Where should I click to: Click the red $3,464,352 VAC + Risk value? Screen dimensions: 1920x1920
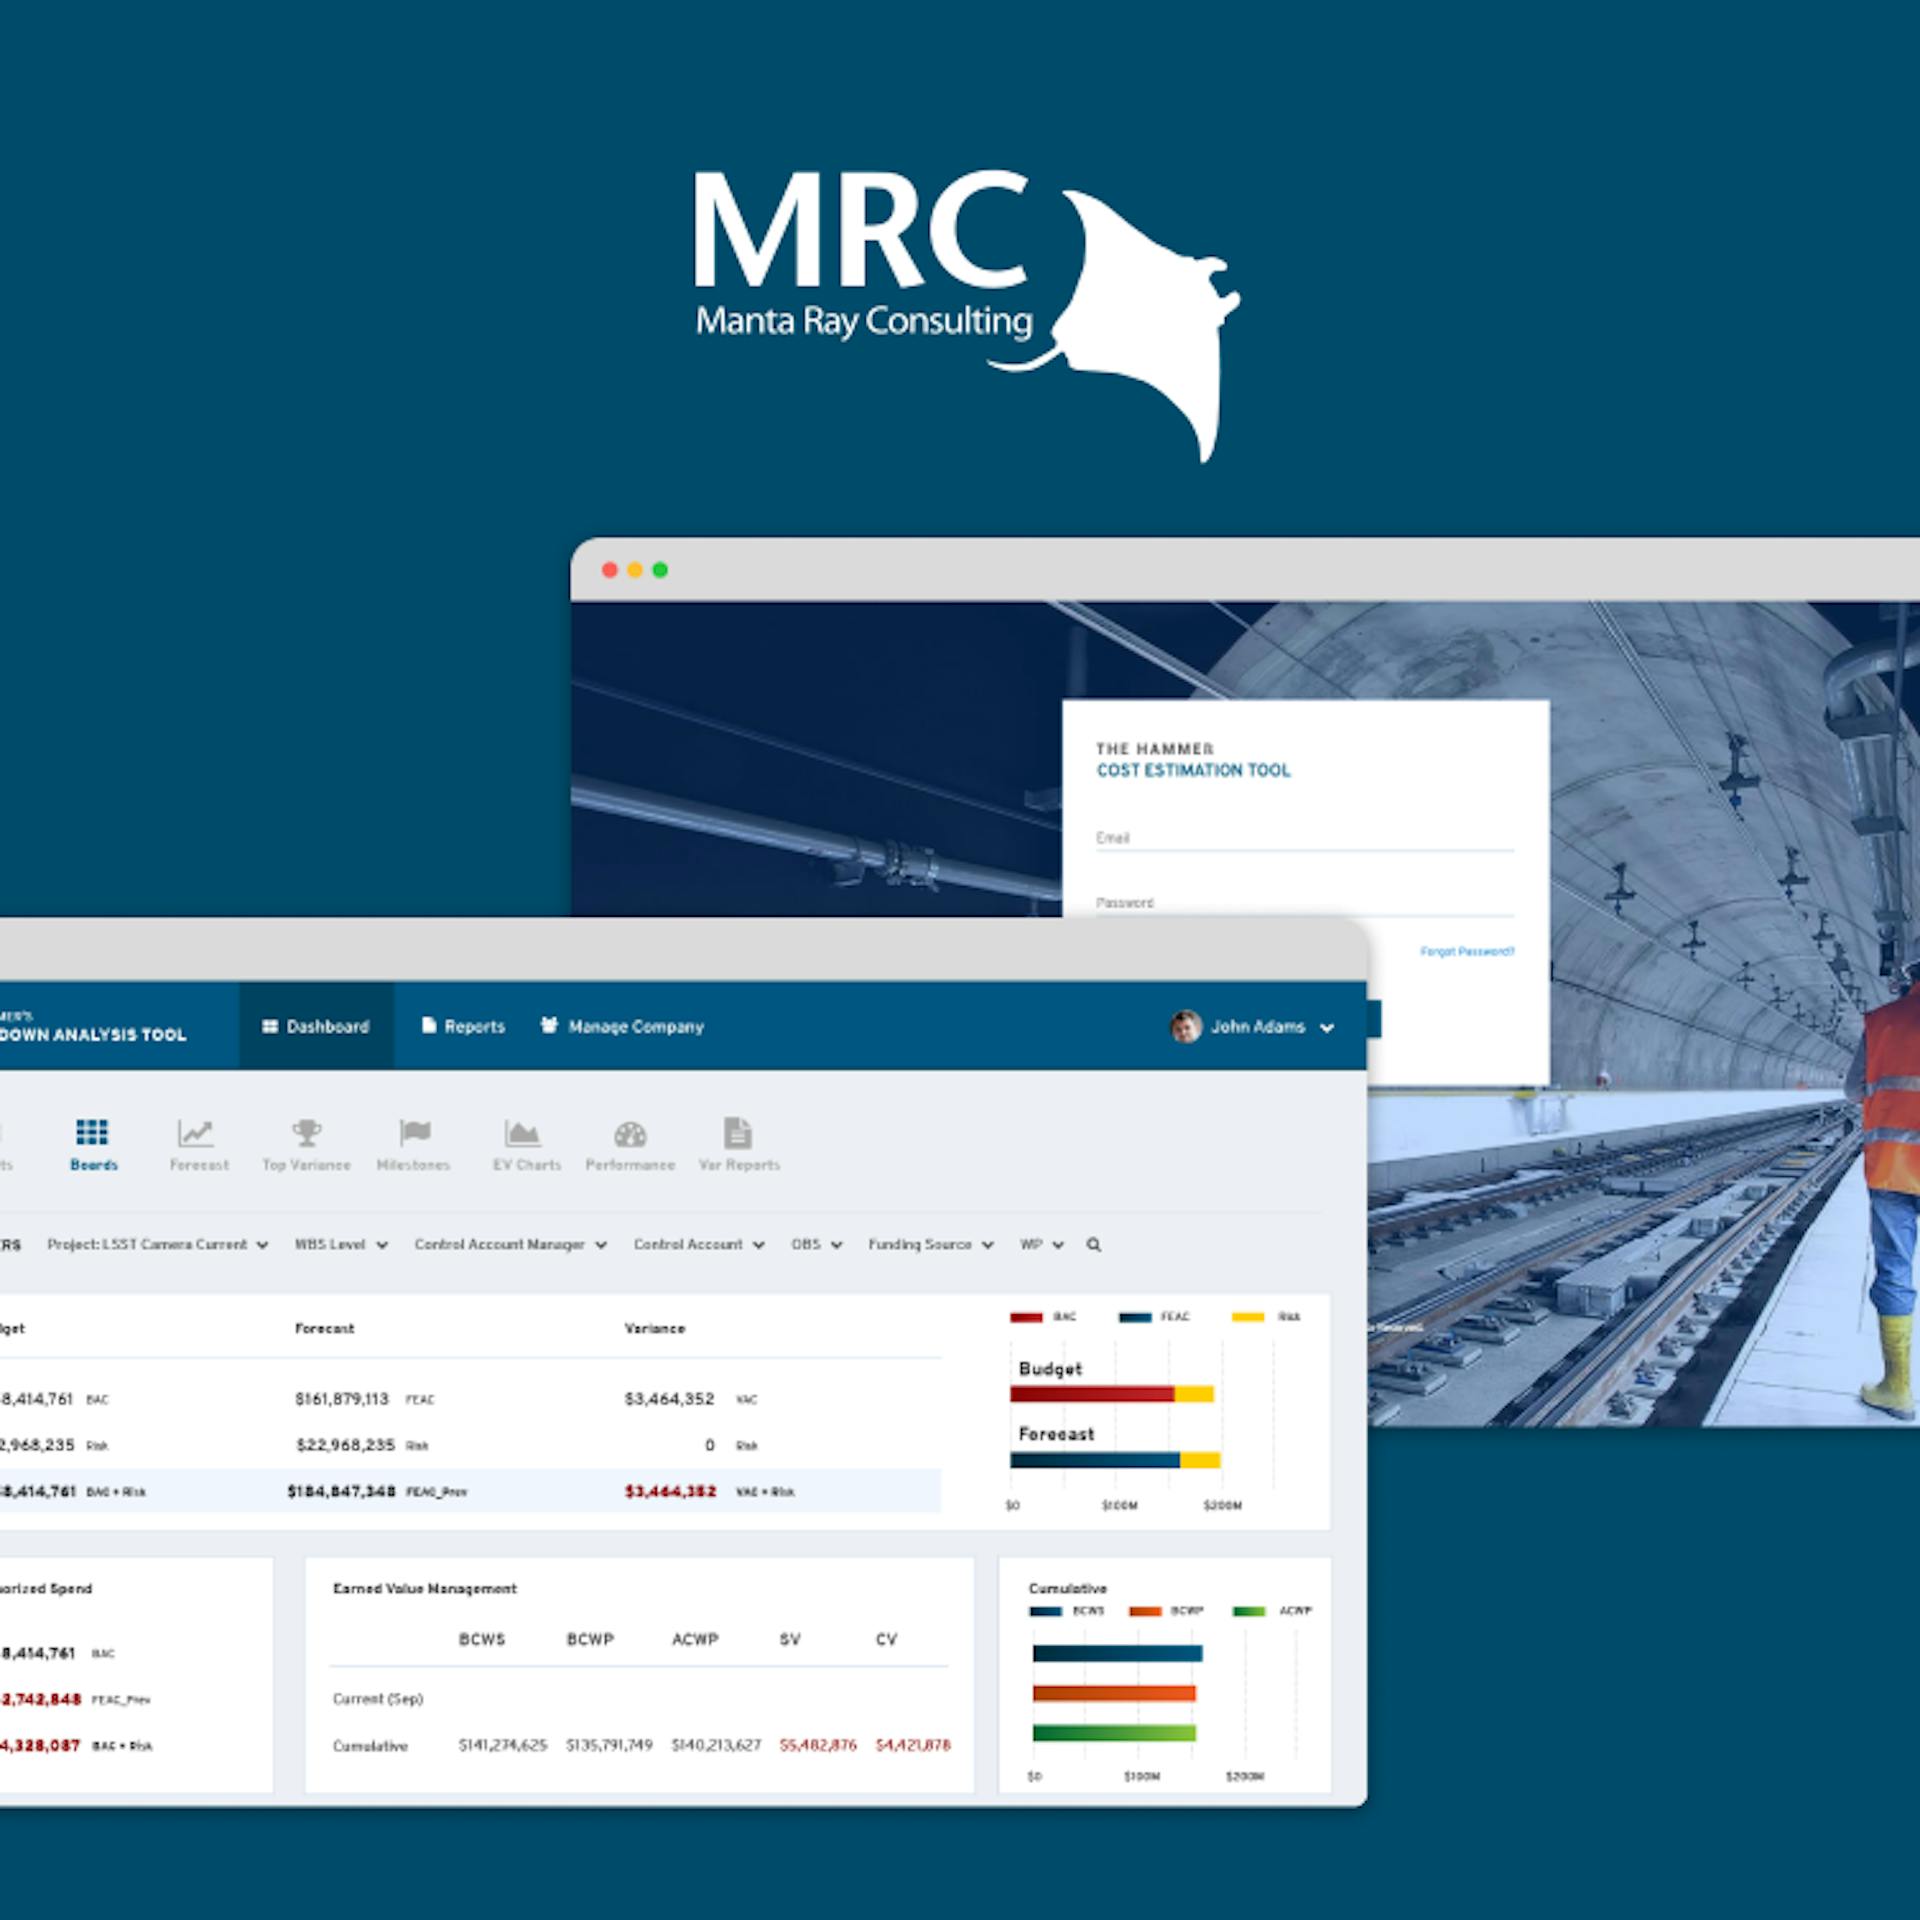pos(670,1491)
